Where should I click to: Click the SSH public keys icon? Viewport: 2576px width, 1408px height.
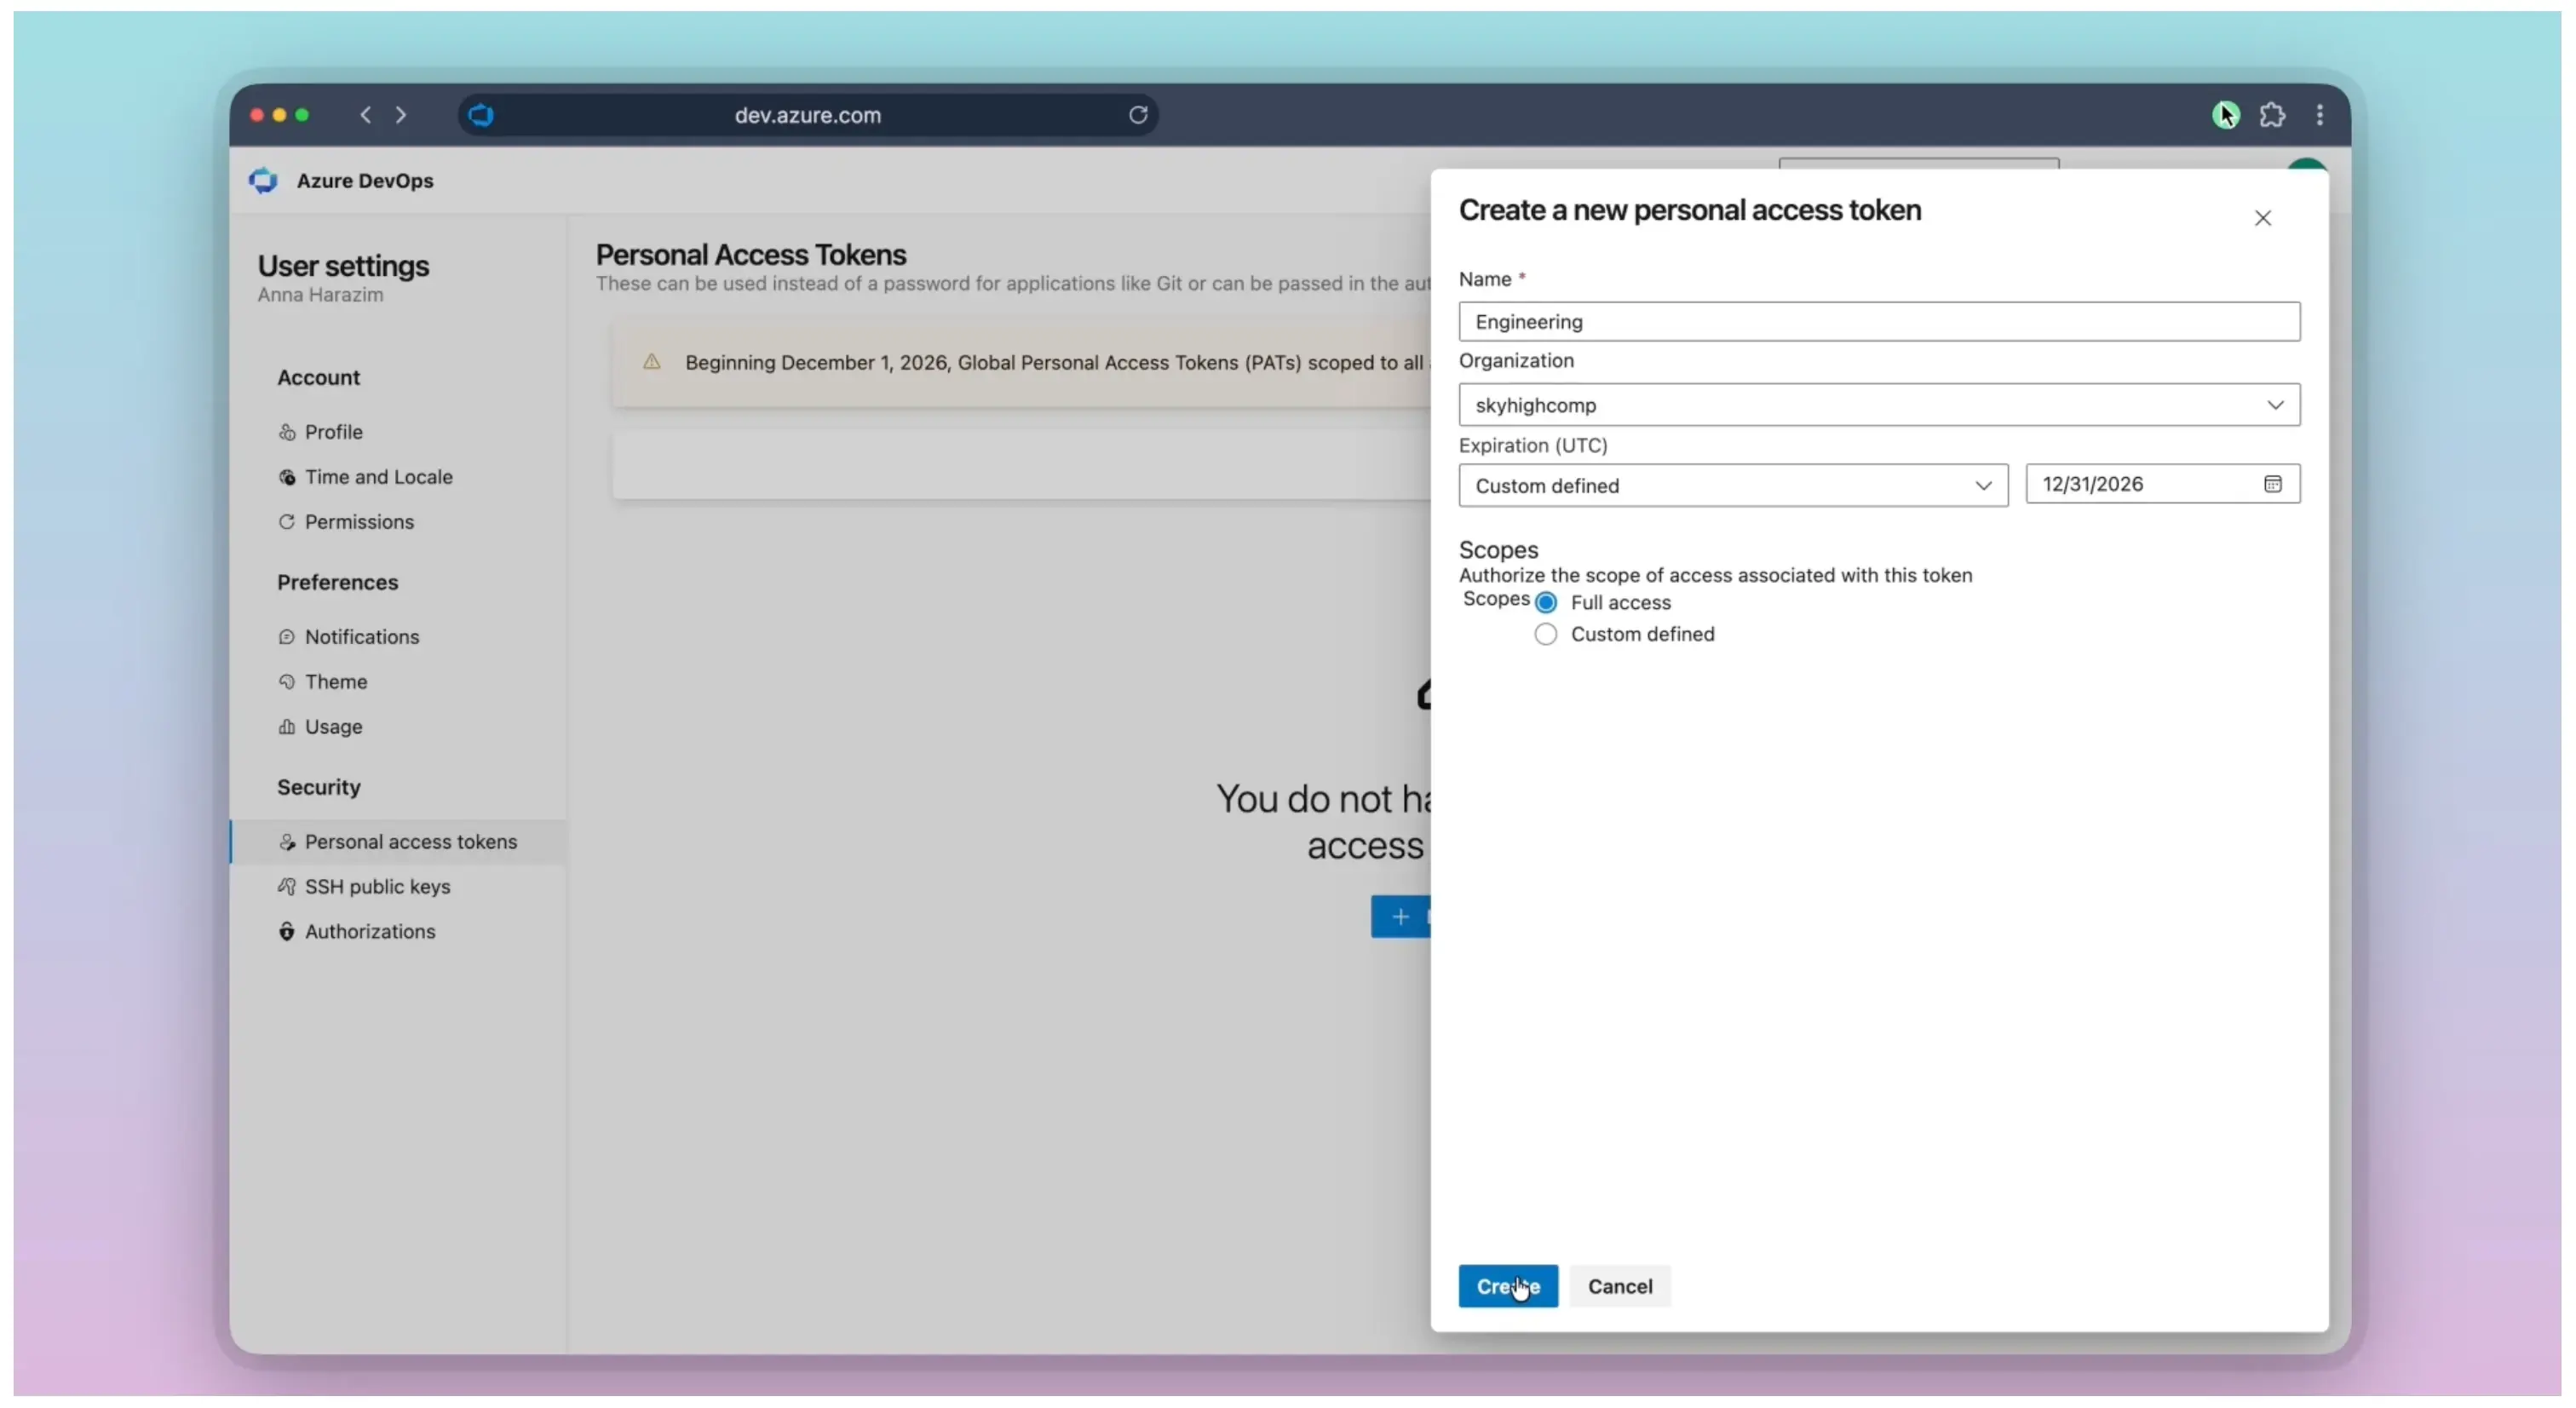(287, 887)
